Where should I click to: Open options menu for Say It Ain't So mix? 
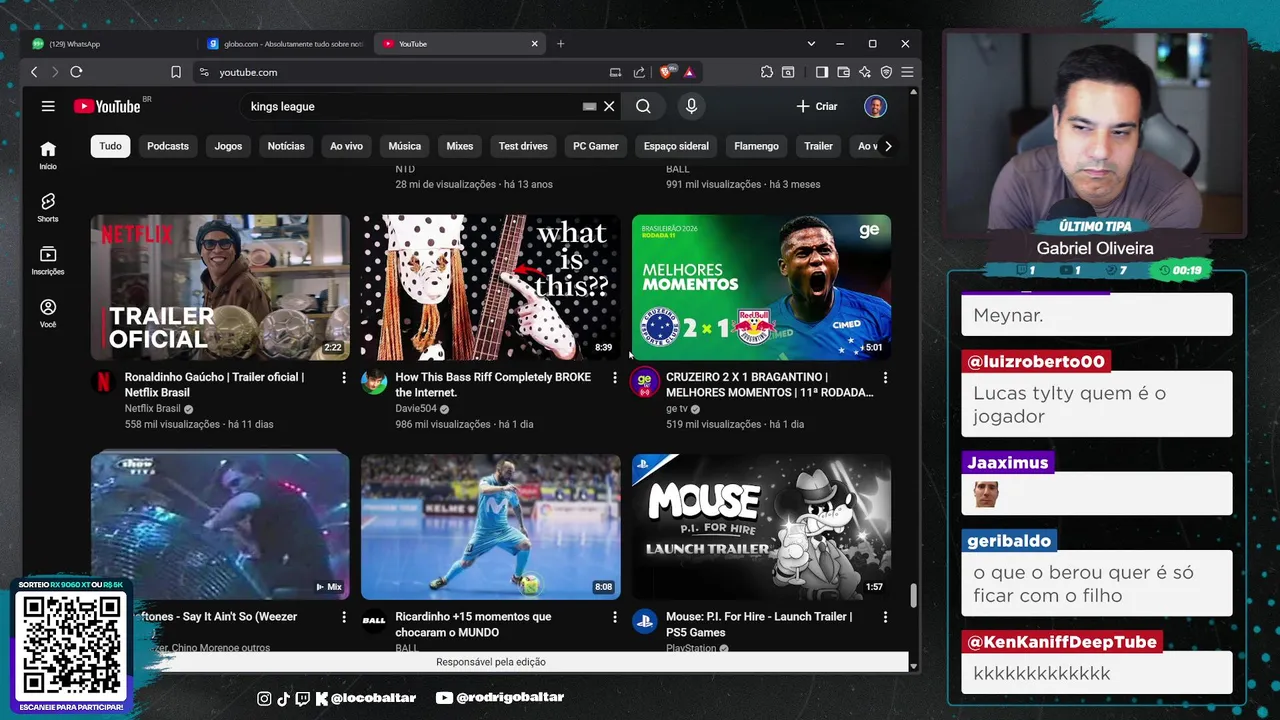(344, 618)
